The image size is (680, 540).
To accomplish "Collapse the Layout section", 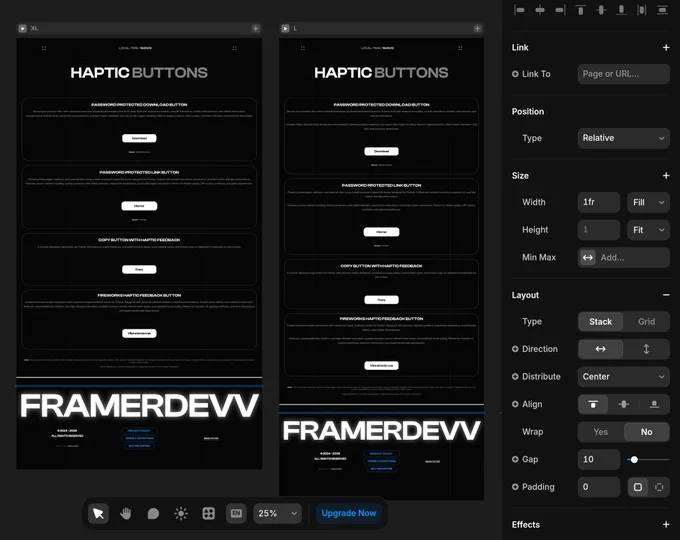I will coord(666,295).
